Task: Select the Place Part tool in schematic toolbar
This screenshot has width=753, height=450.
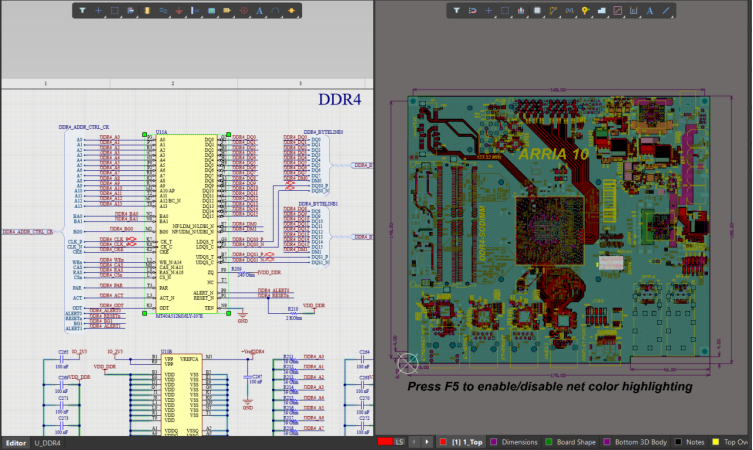Action: (148, 10)
